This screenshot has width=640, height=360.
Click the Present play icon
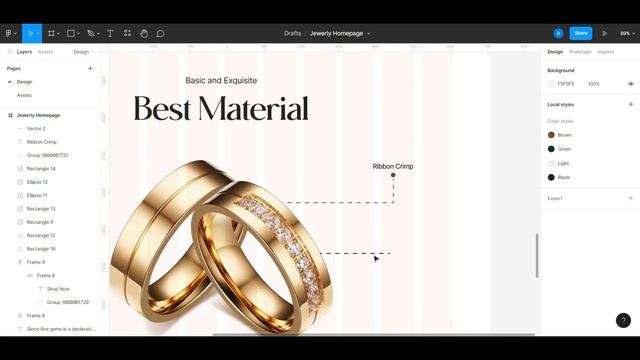coord(604,33)
